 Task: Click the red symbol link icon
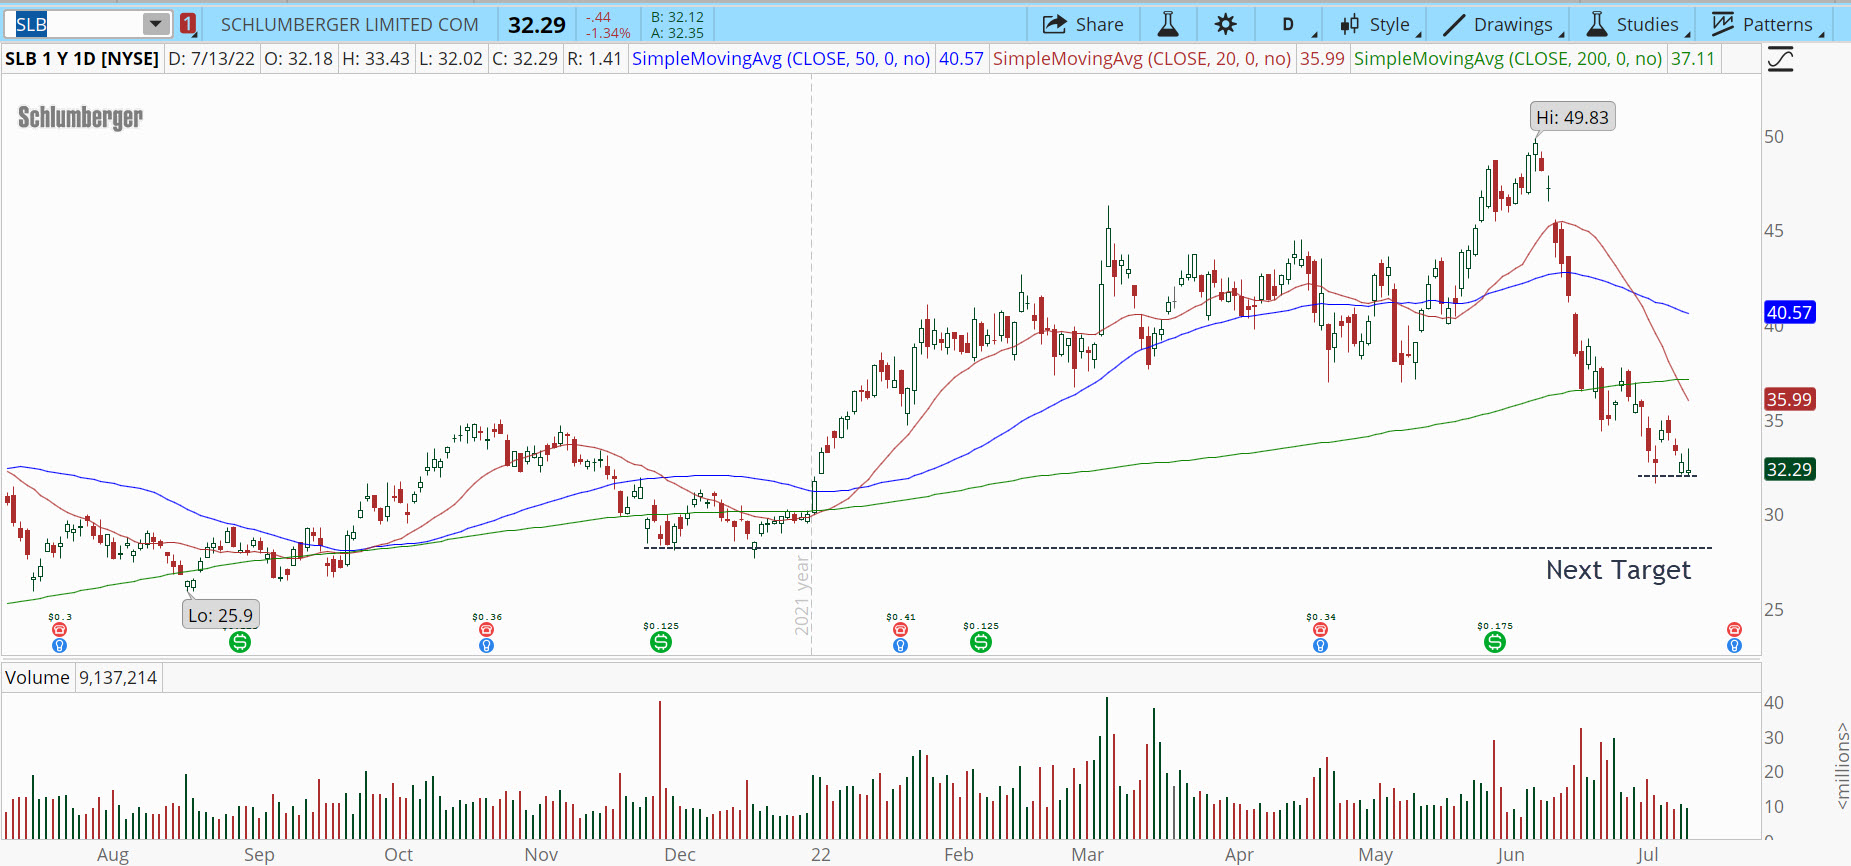pos(188,24)
